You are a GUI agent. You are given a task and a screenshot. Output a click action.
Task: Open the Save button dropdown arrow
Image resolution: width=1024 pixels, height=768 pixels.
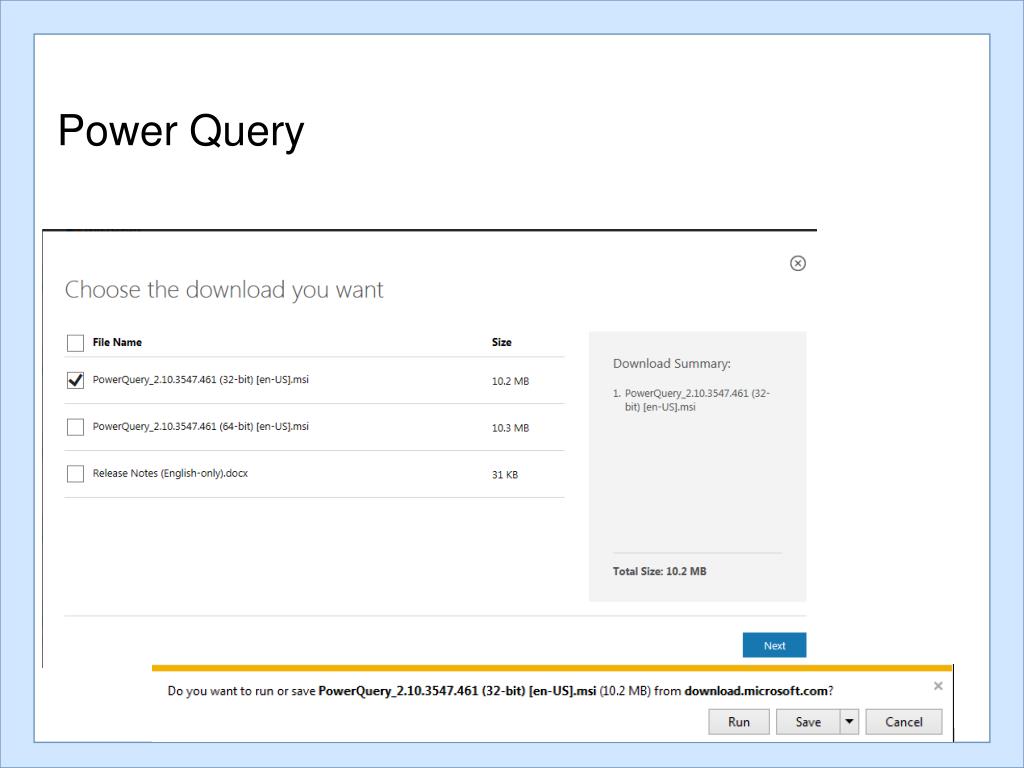849,722
